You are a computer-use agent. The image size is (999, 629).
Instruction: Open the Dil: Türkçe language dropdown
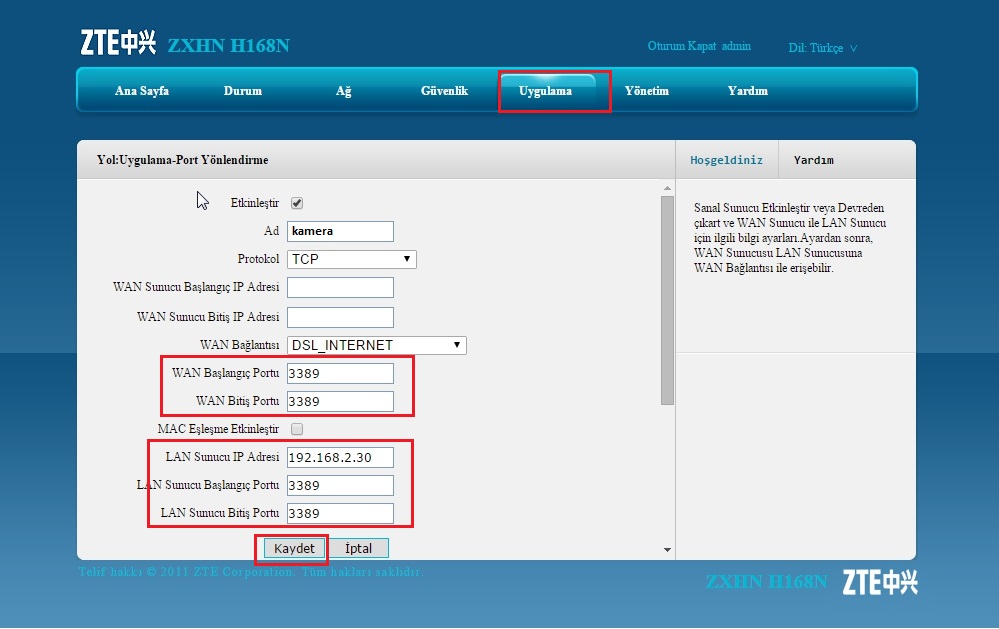click(x=823, y=48)
